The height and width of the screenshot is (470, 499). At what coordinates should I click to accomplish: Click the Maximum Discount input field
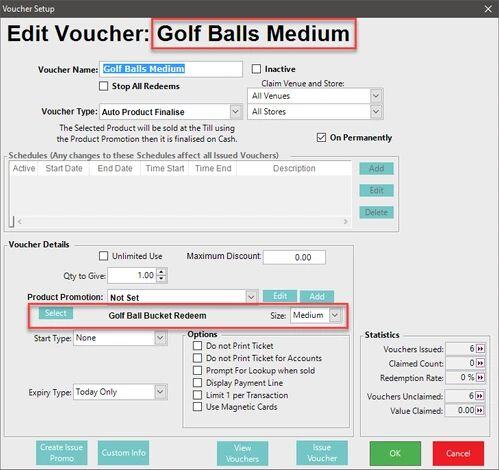pyautogui.click(x=294, y=257)
